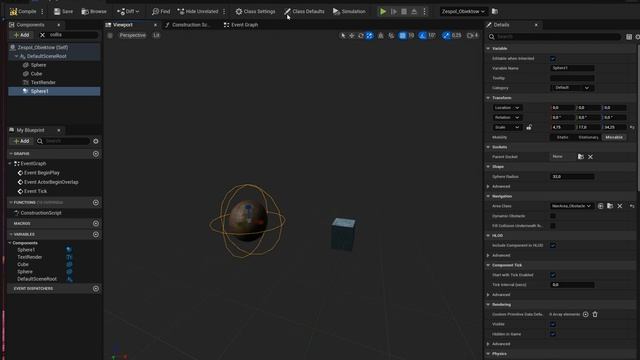This screenshot has height=360, width=640.
Task: Open the Diff dropdown
Action: (x=128, y=11)
